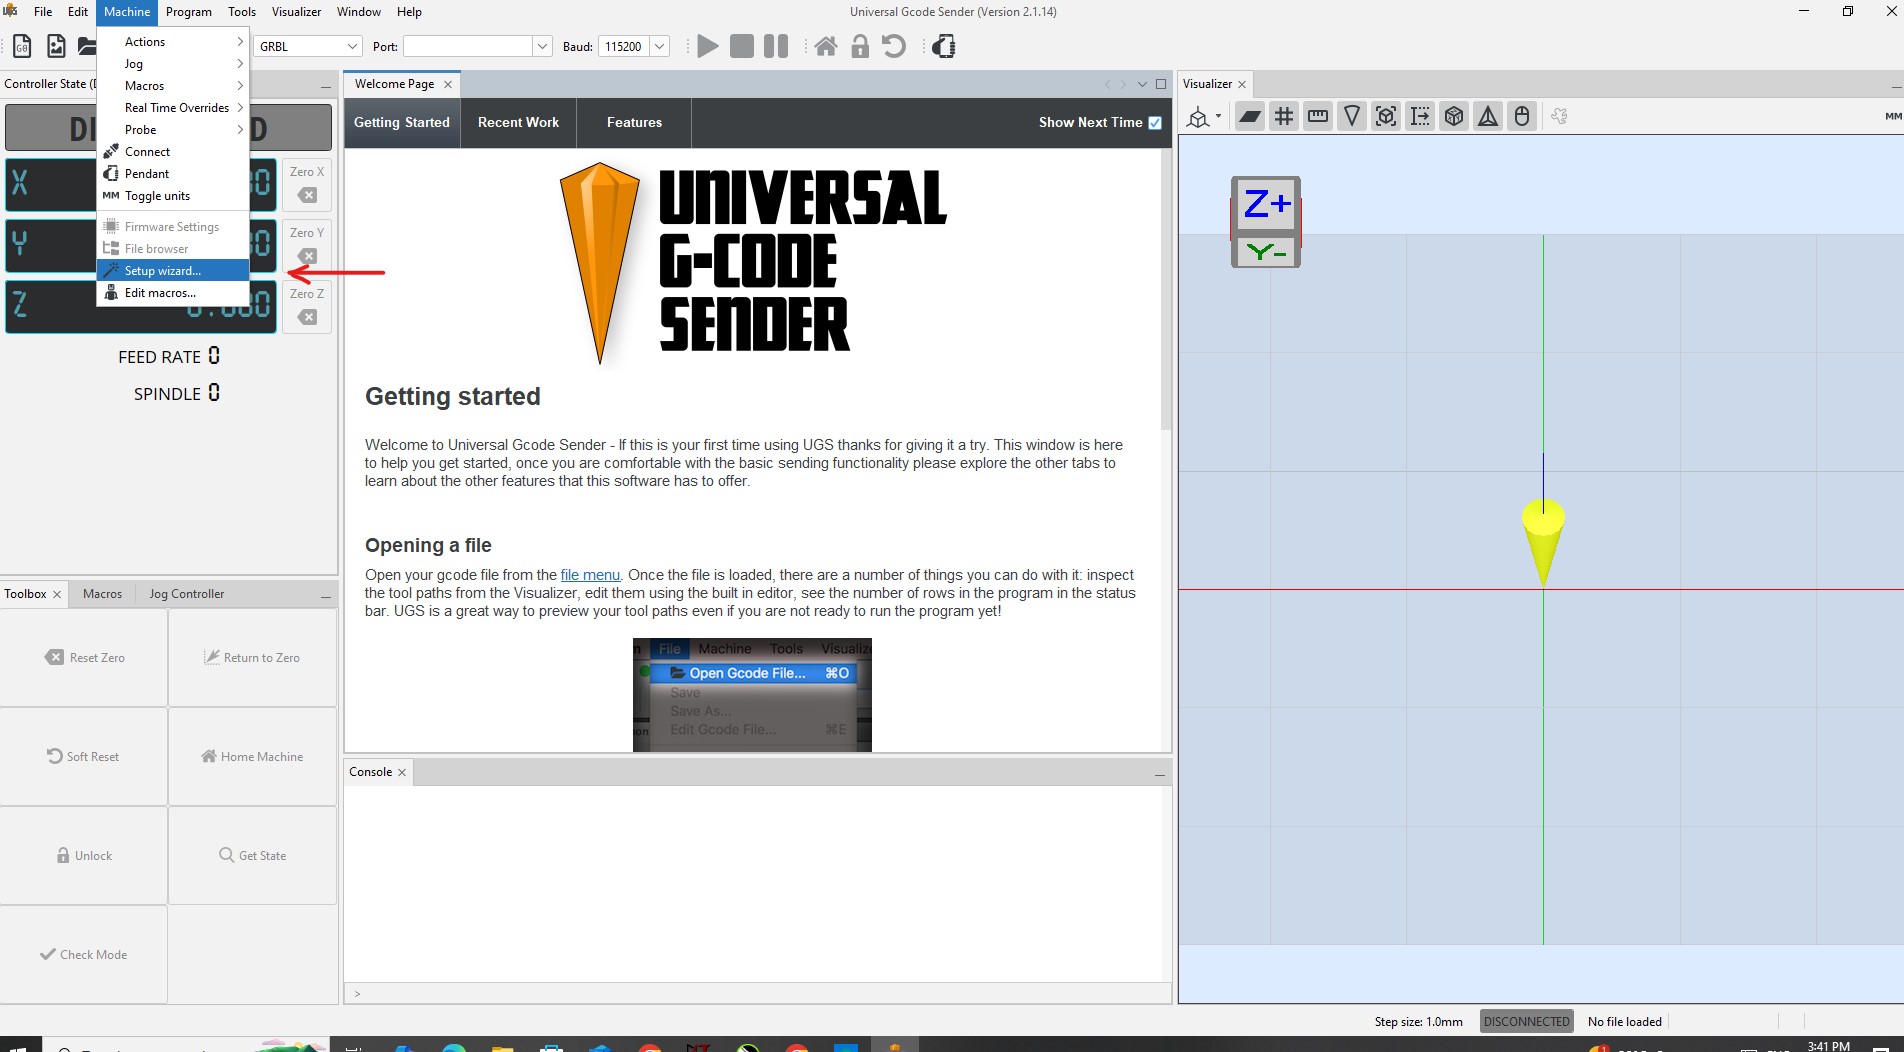Screen dimensions: 1904x1052
Task: Select Pendant menu entry
Action: [x=173, y=174]
